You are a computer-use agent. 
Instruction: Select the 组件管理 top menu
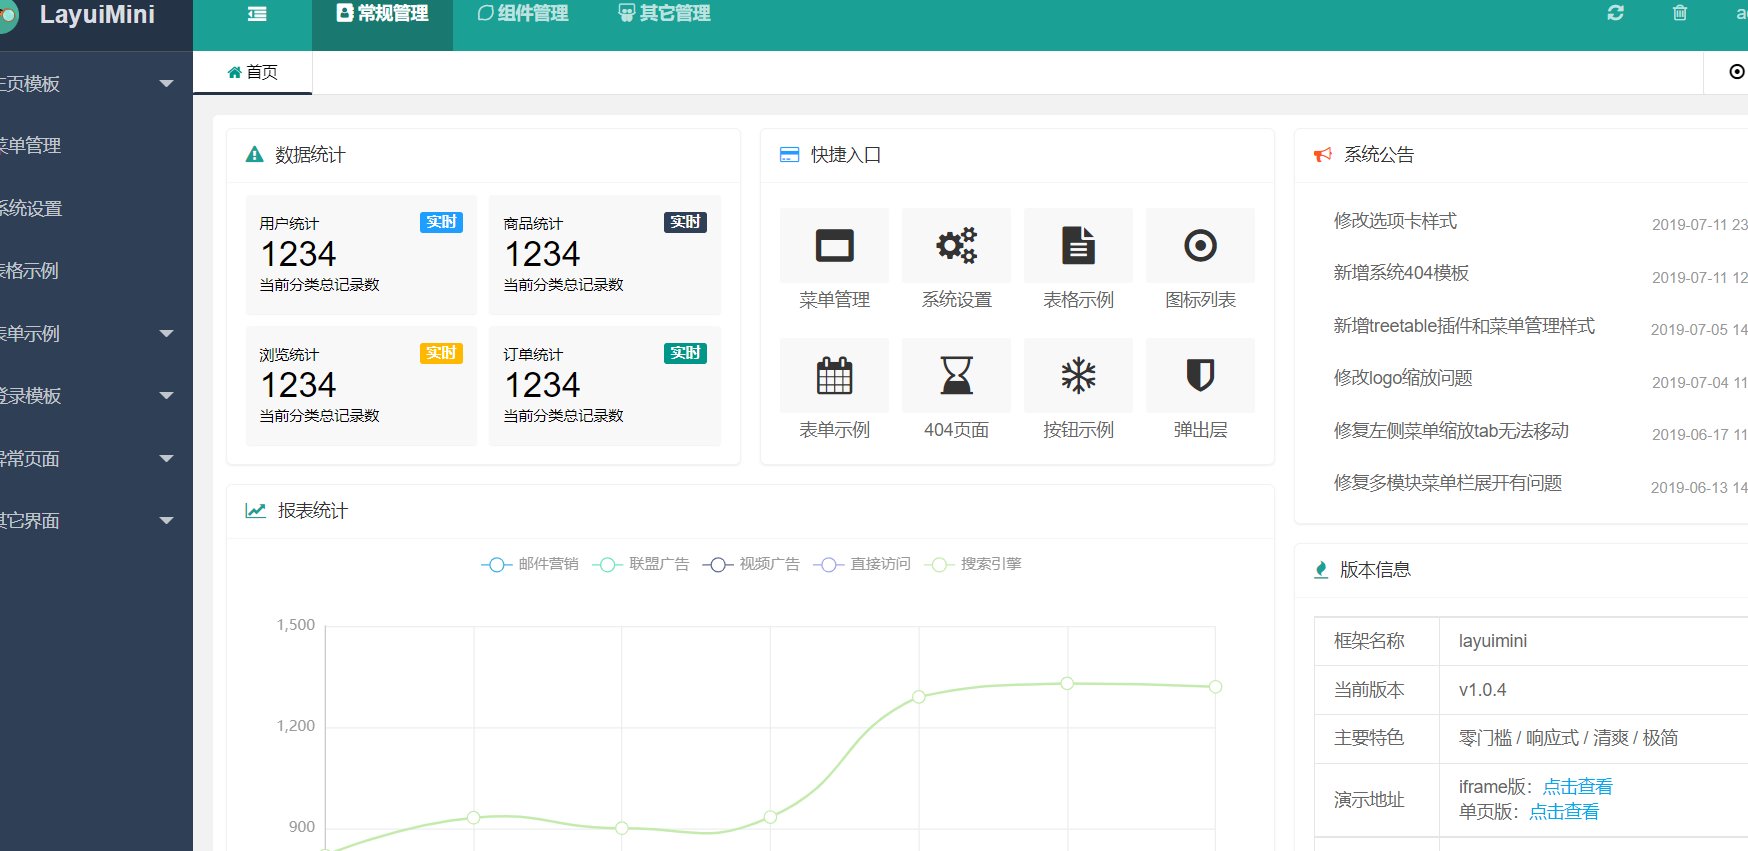[523, 14]
